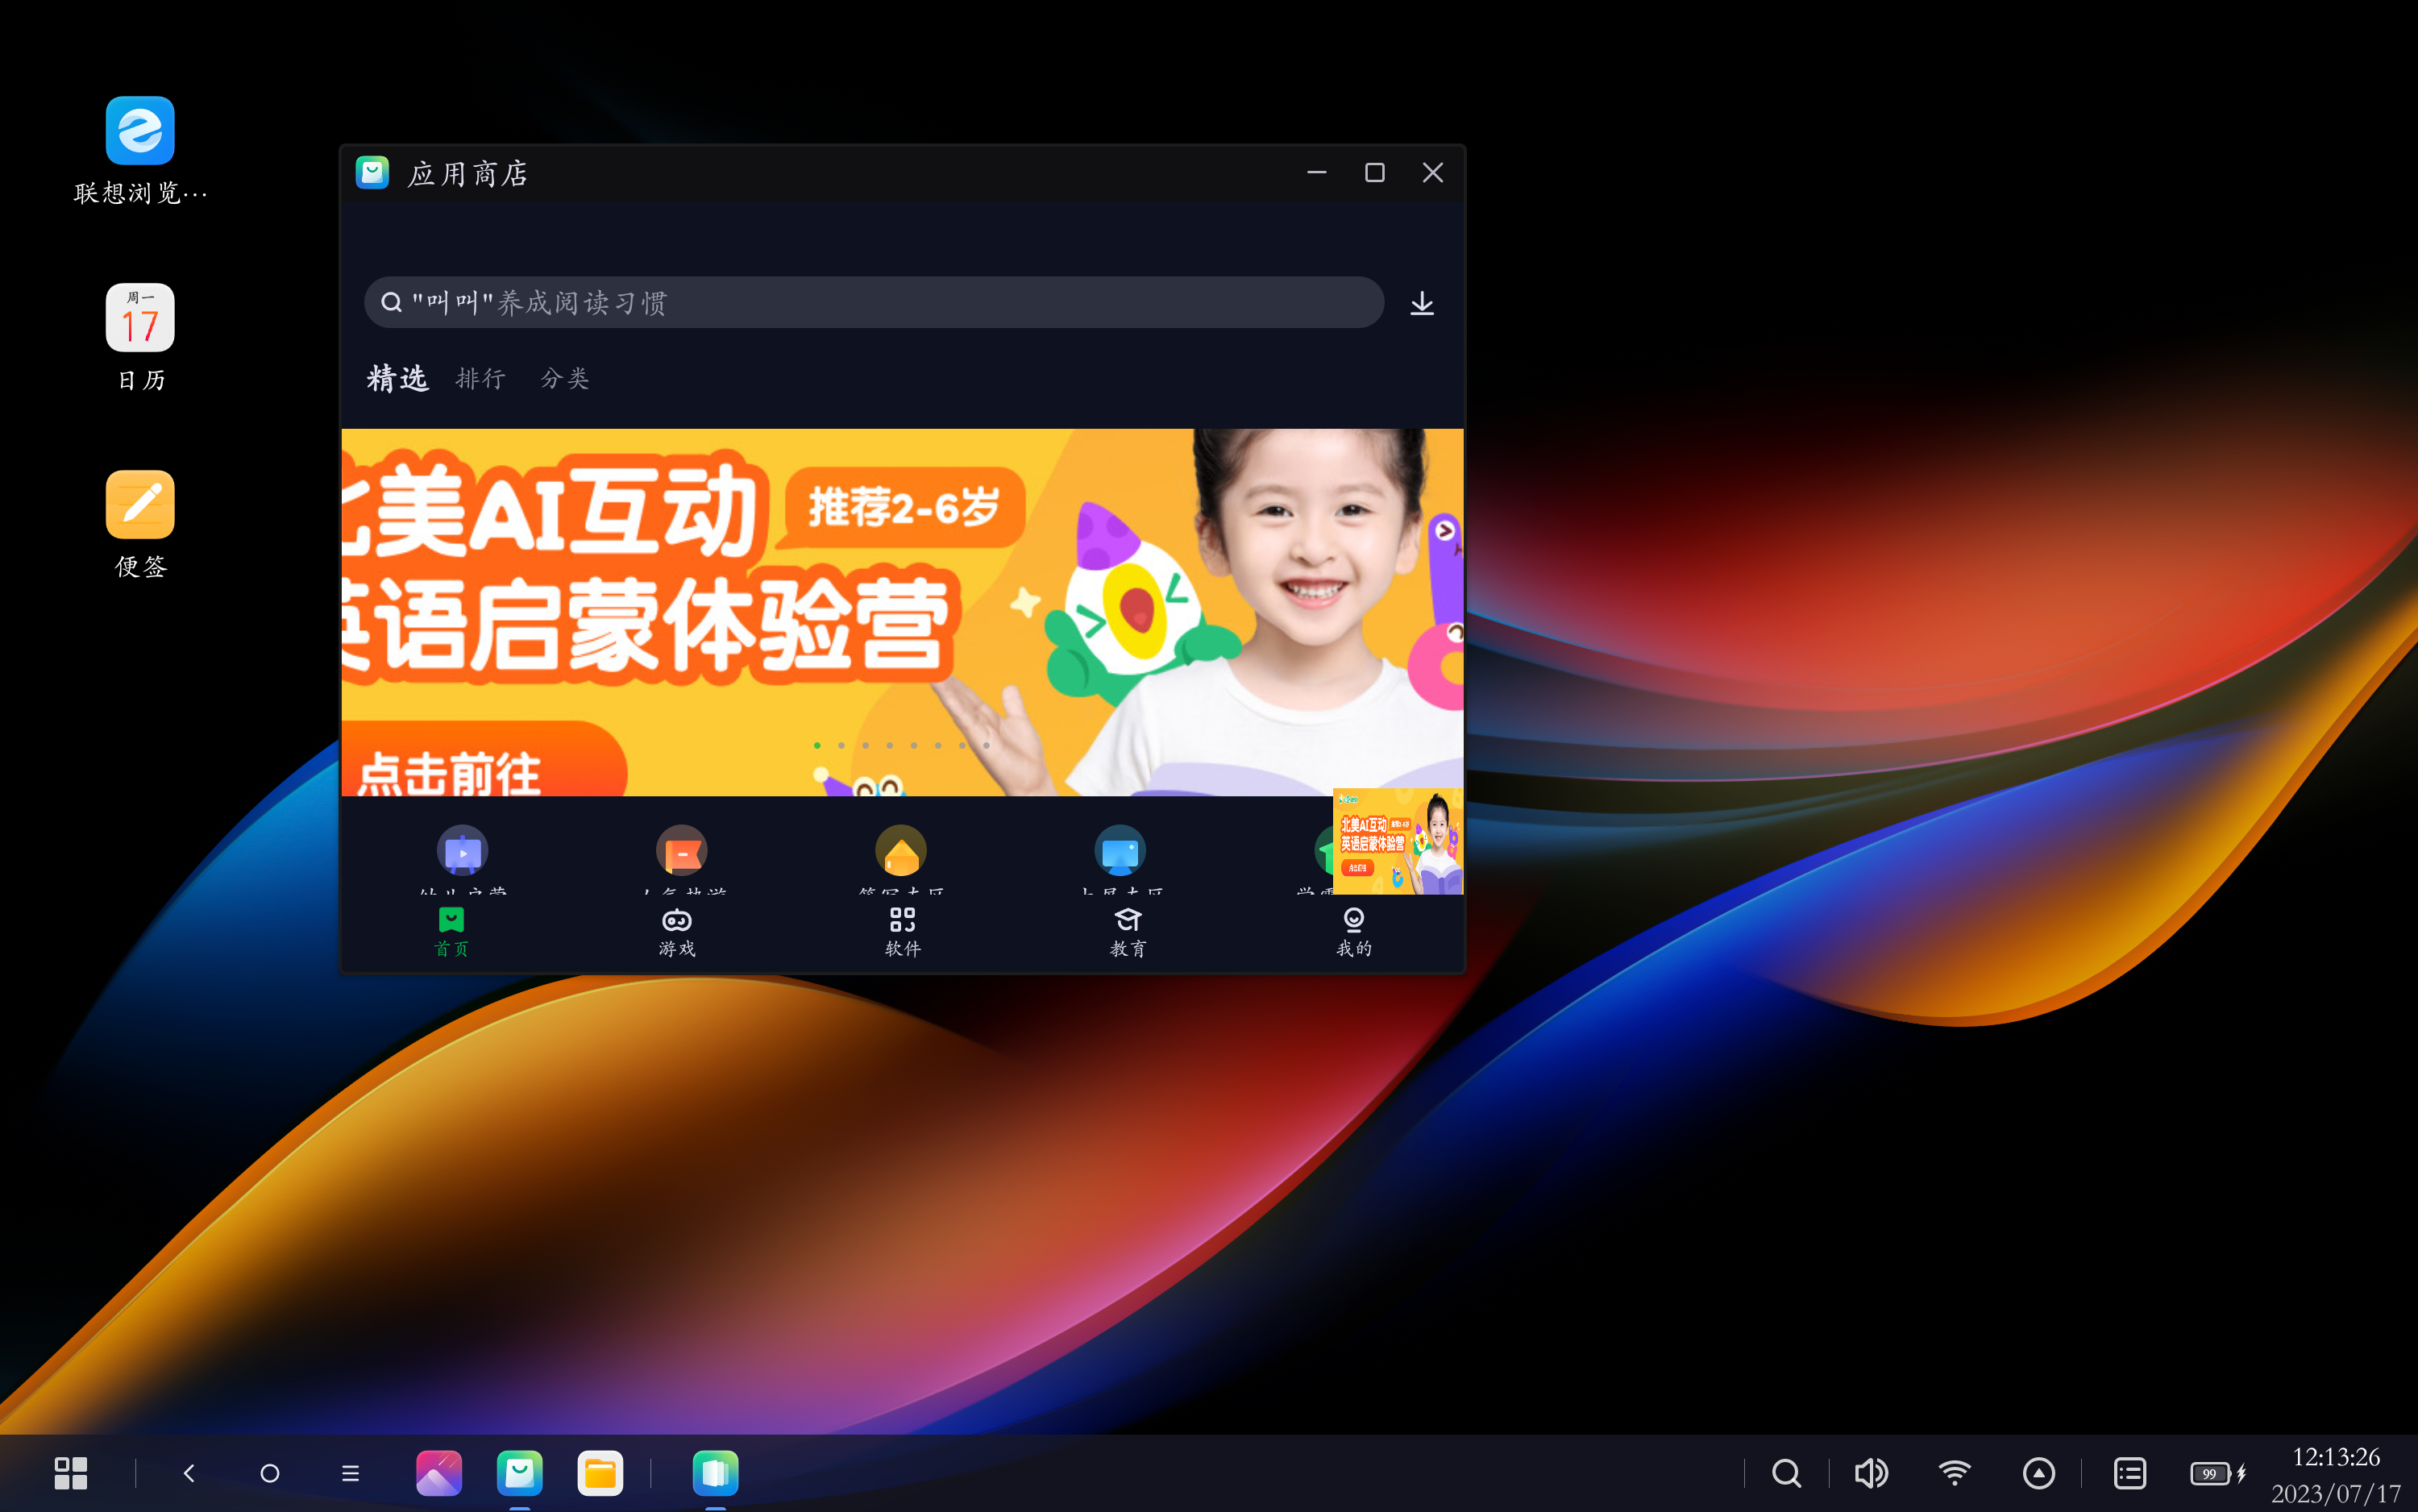
Task: Open the 游戏 games tab
Action: pos(677,932)
